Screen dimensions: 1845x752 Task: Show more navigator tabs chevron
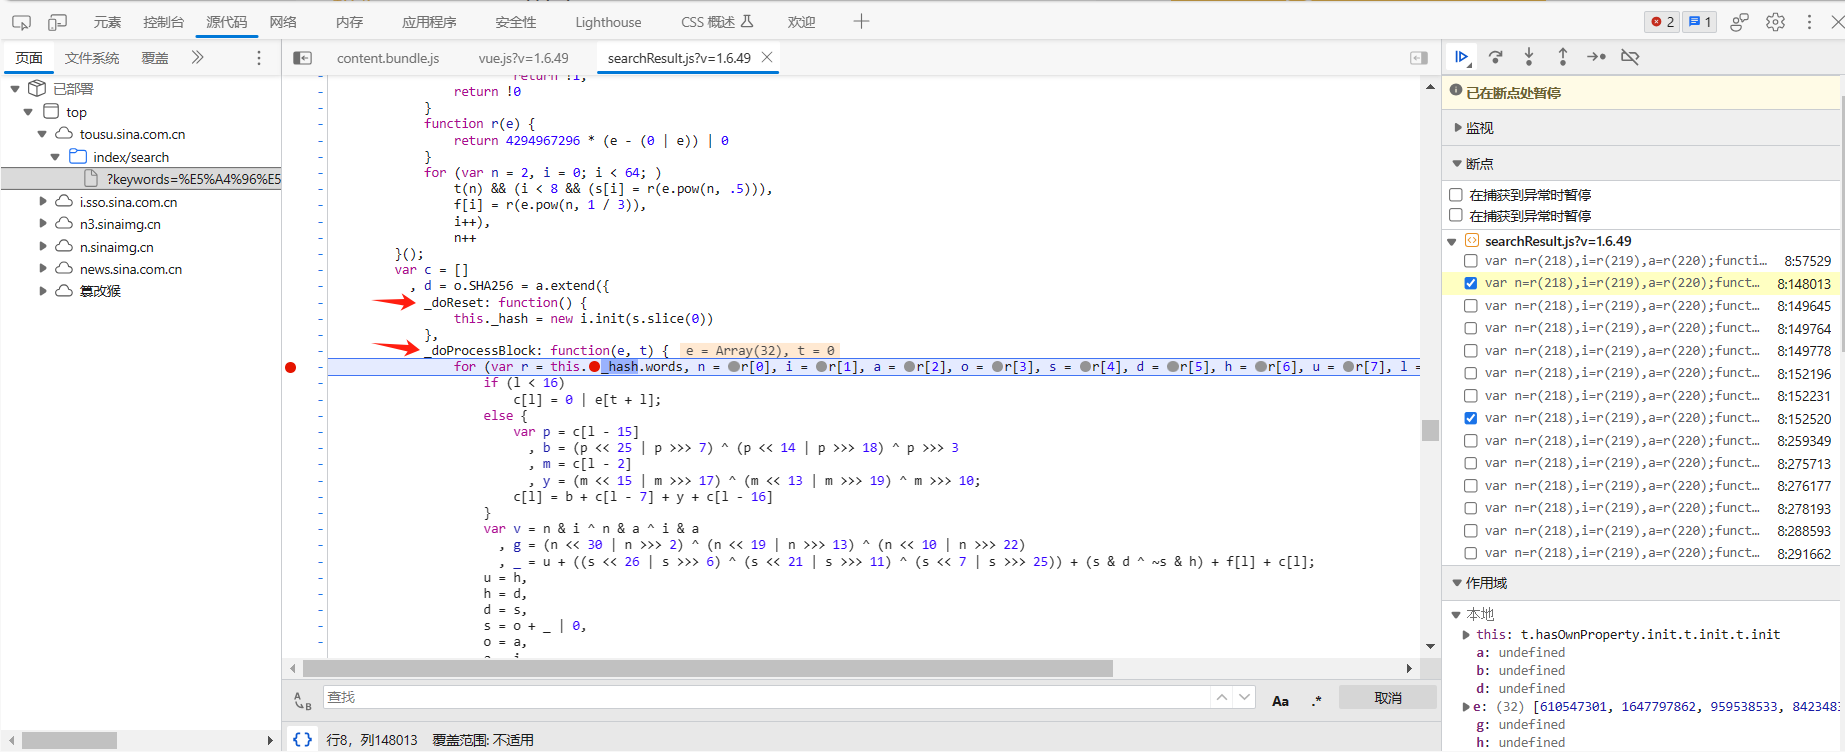tap(197, 57)
